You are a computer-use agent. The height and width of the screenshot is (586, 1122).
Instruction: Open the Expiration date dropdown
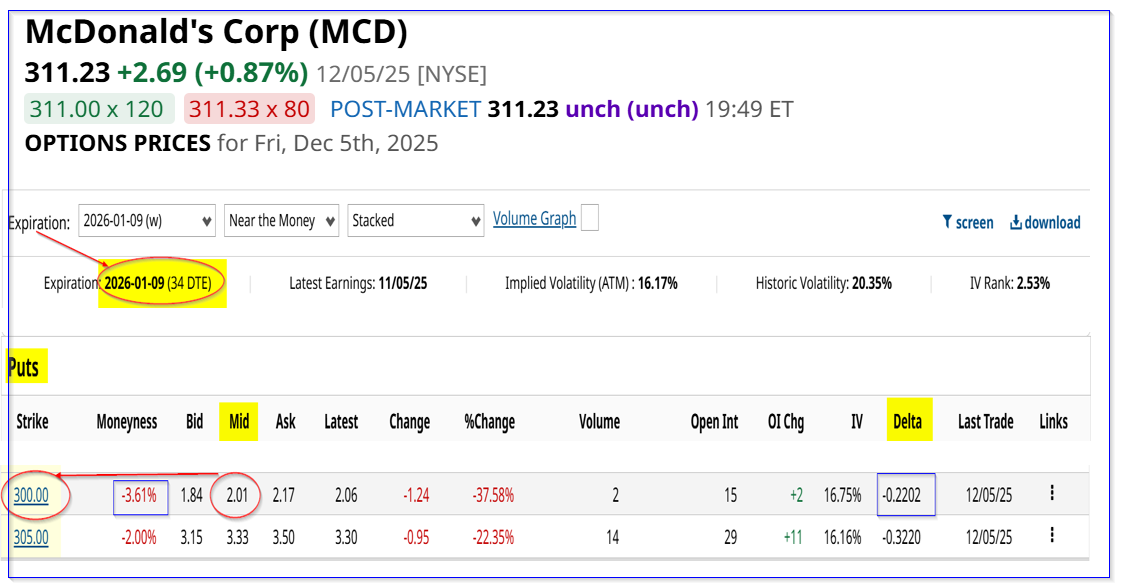coord(148,221)
